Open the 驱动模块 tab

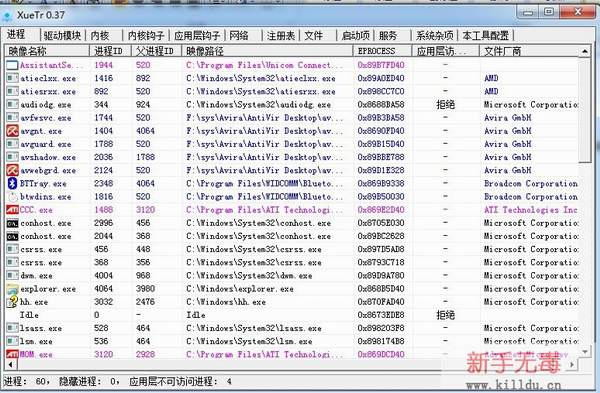[62, 36]
